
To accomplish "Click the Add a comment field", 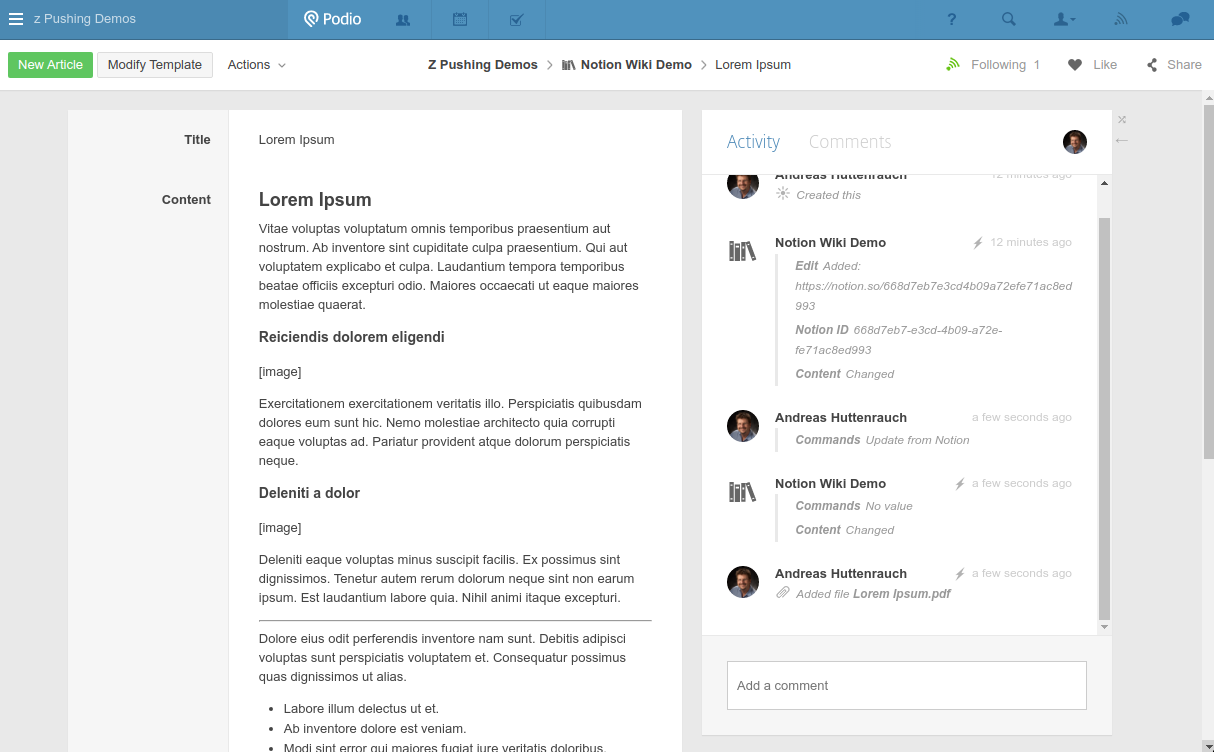I will click(906, 686).
